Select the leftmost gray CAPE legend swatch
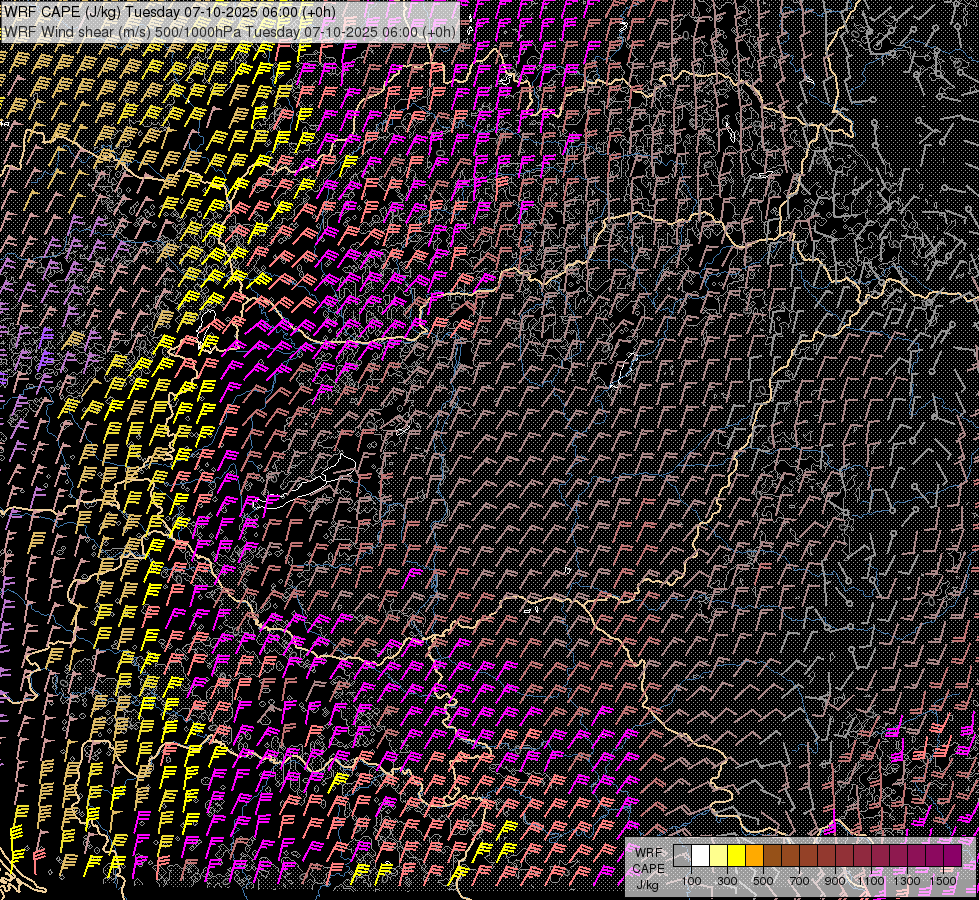 tap(682, 855)
